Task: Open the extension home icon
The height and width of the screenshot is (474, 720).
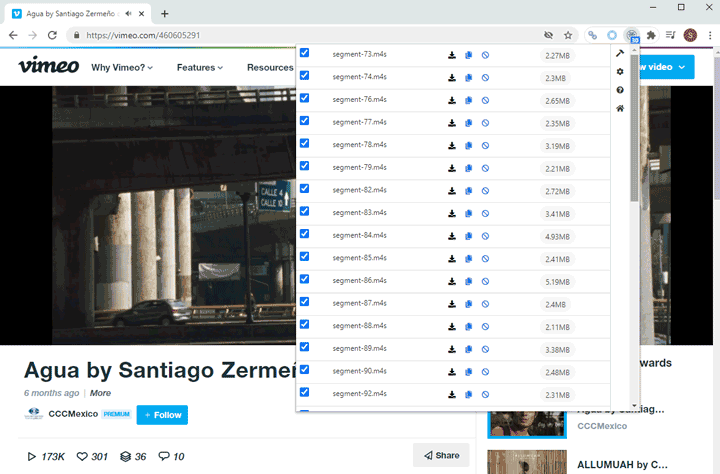Action: click(x=620, y=108)
